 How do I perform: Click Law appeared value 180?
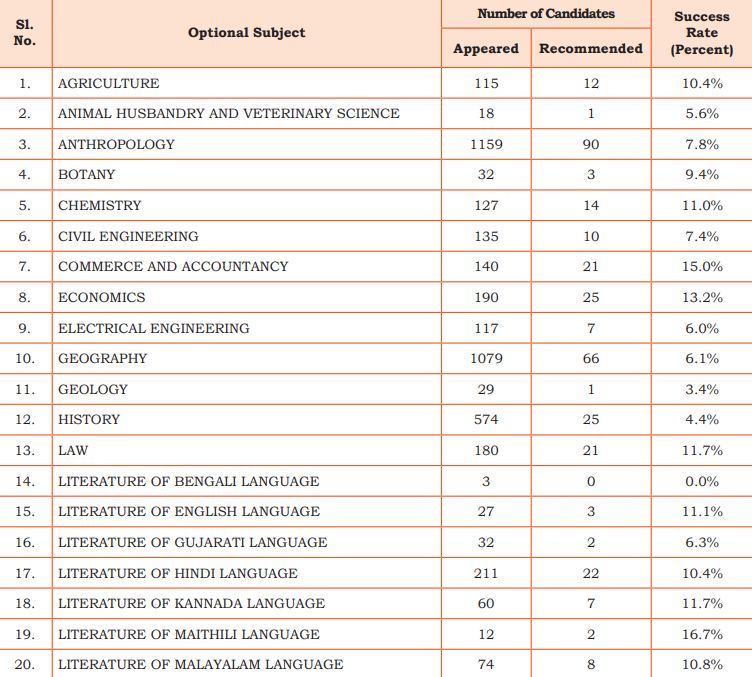click(x=486, y=450)
